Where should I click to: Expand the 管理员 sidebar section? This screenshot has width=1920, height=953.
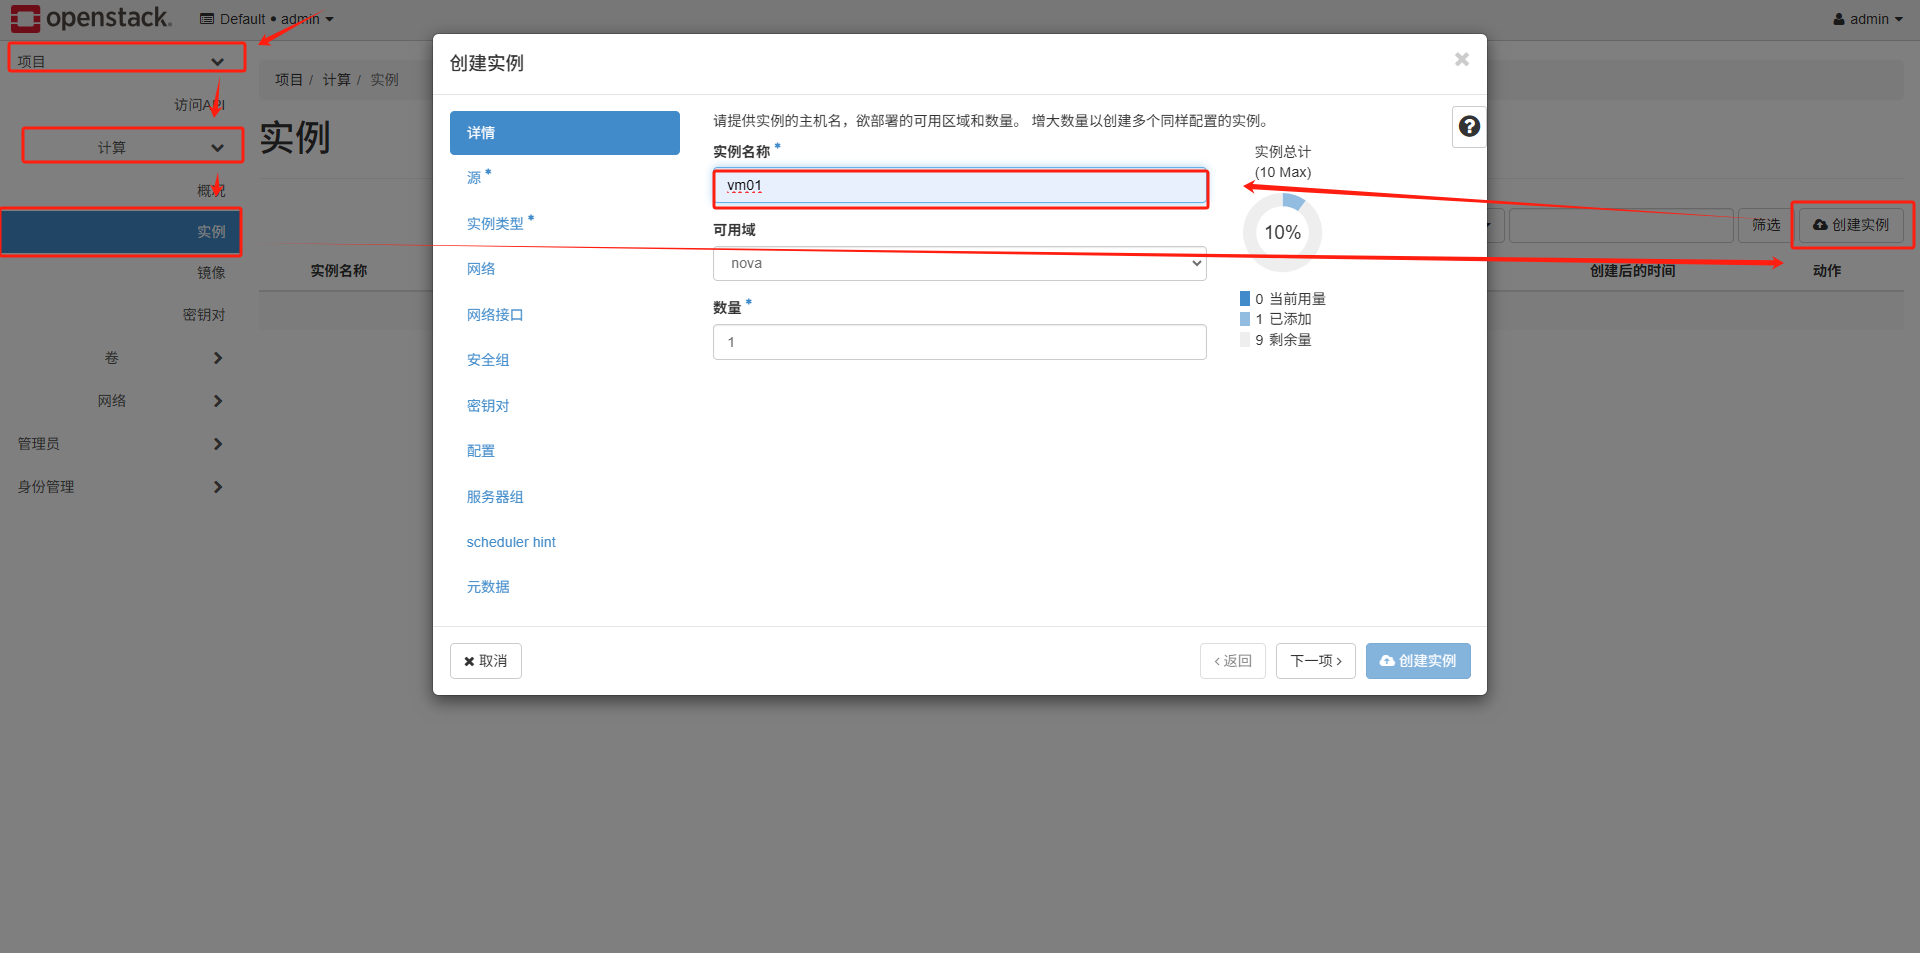coord(121,444)
